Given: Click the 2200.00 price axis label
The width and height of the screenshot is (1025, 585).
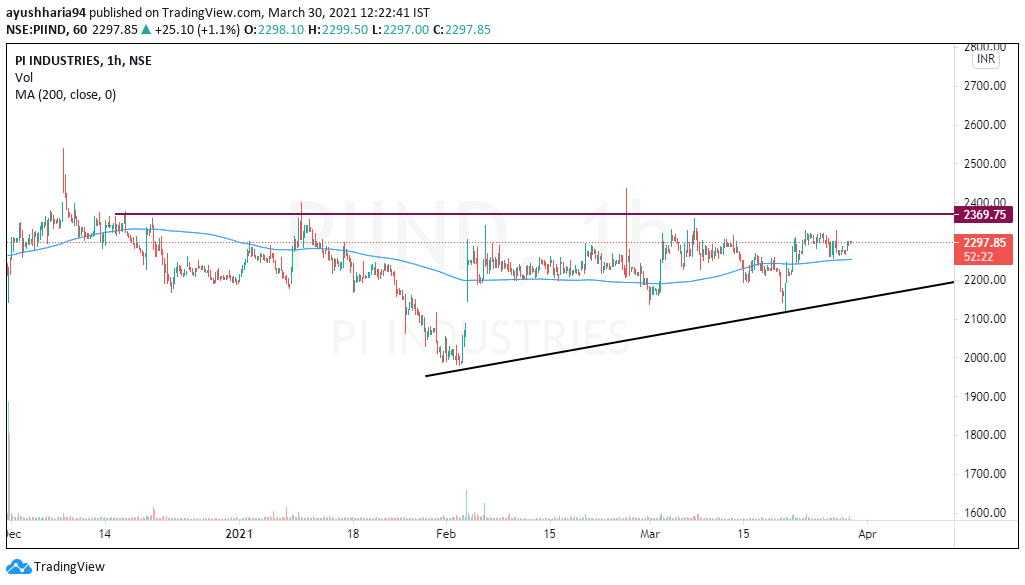Looking at the screenshot, I should pyautogui.click(x=984, y=280).
